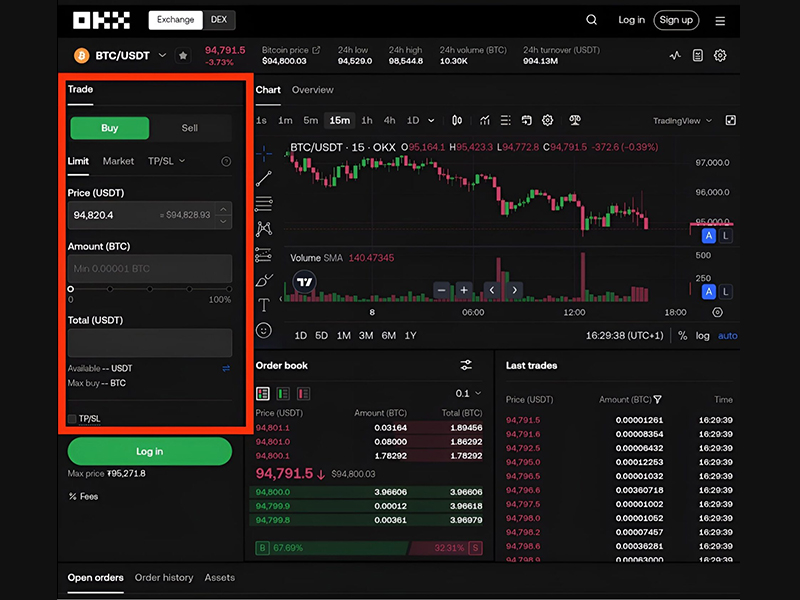This screenshot has width=800, height=600.
Task: Open order book 0.1 depth dropdown
Action: (x=468, y=393)
